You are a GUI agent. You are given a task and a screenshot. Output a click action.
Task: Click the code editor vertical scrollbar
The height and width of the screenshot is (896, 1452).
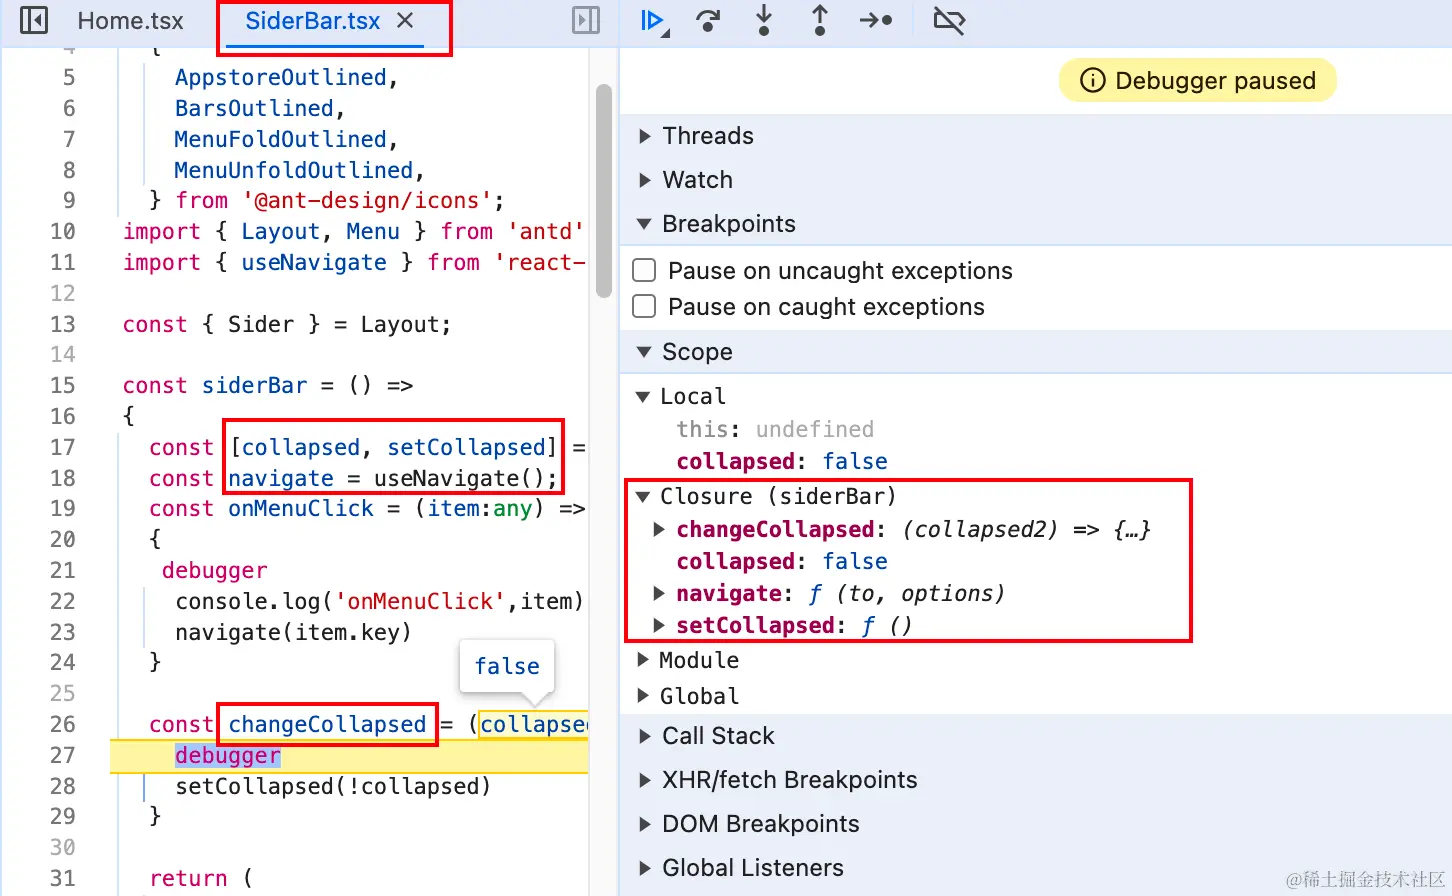603,191
